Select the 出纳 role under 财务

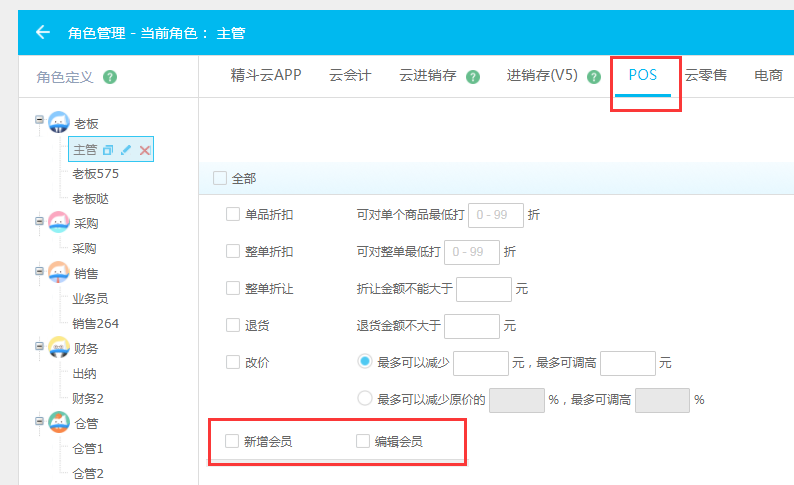(85, 373)
